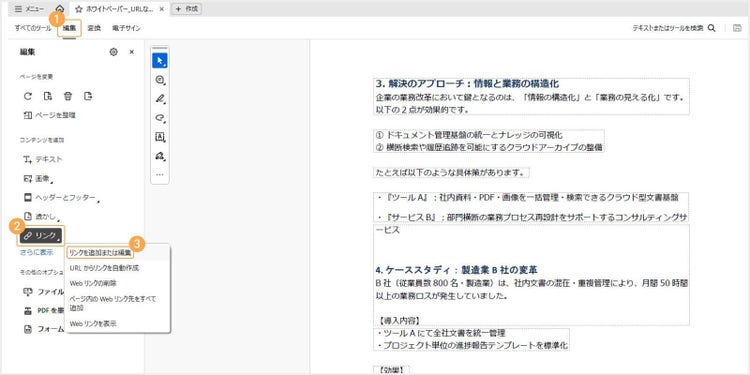Screen dimensions: 750x375
Task: Click the + 作成 button
Action: pos(186,9)
